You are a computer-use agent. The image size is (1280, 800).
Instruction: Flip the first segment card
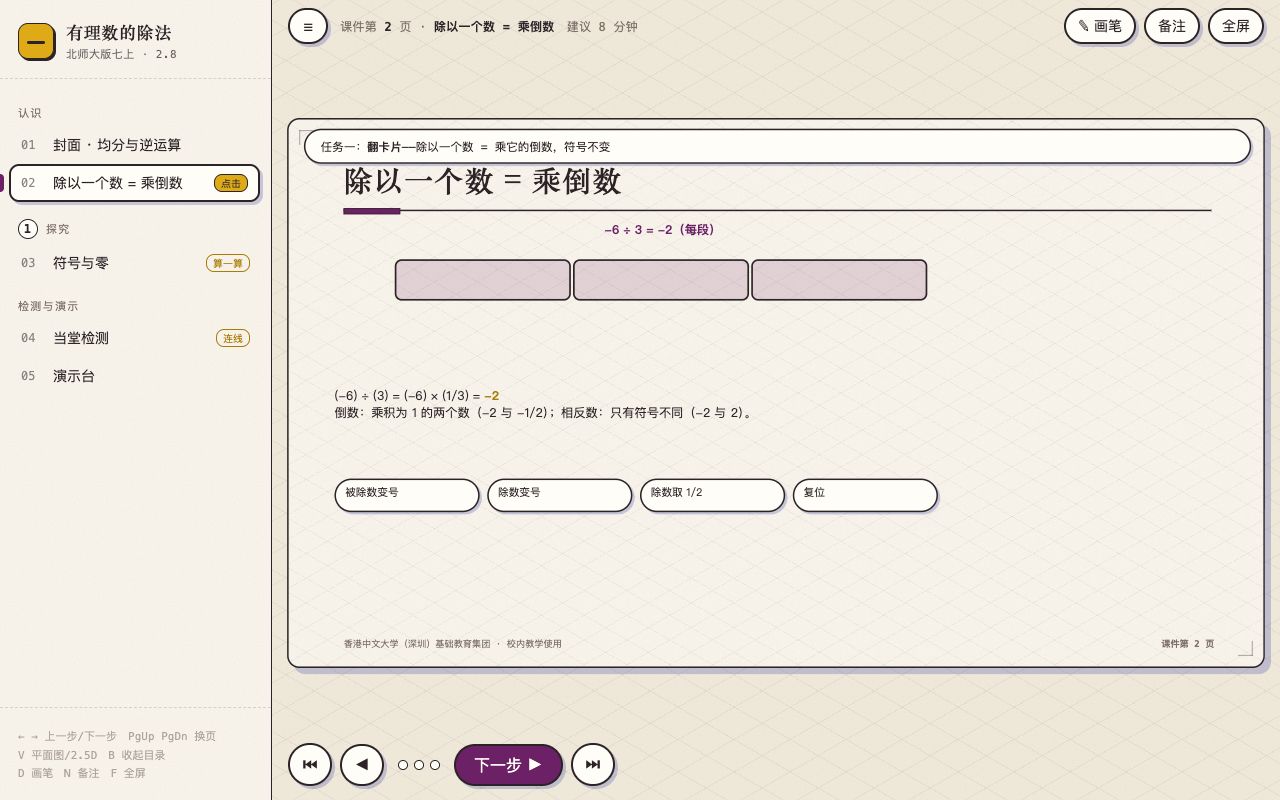(x=483, y=280)
